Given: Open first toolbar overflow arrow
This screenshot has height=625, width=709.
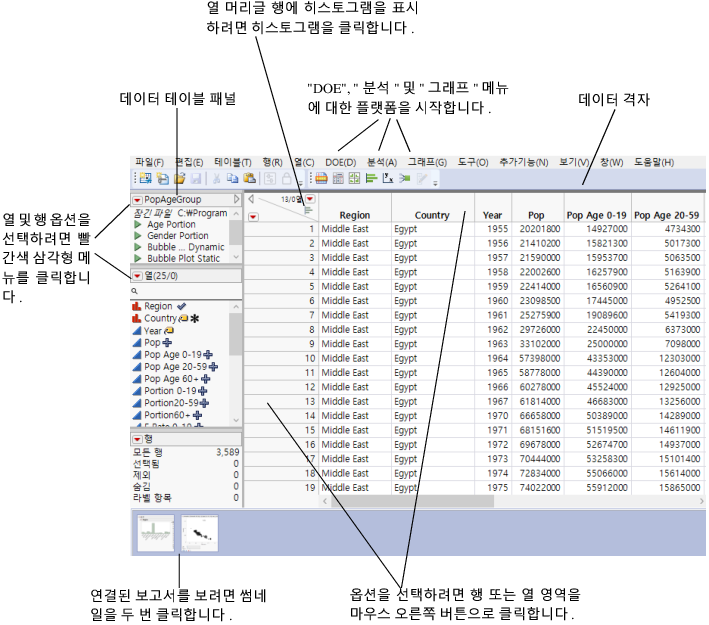Looking at the screenshot, I should tap(300, 183).
